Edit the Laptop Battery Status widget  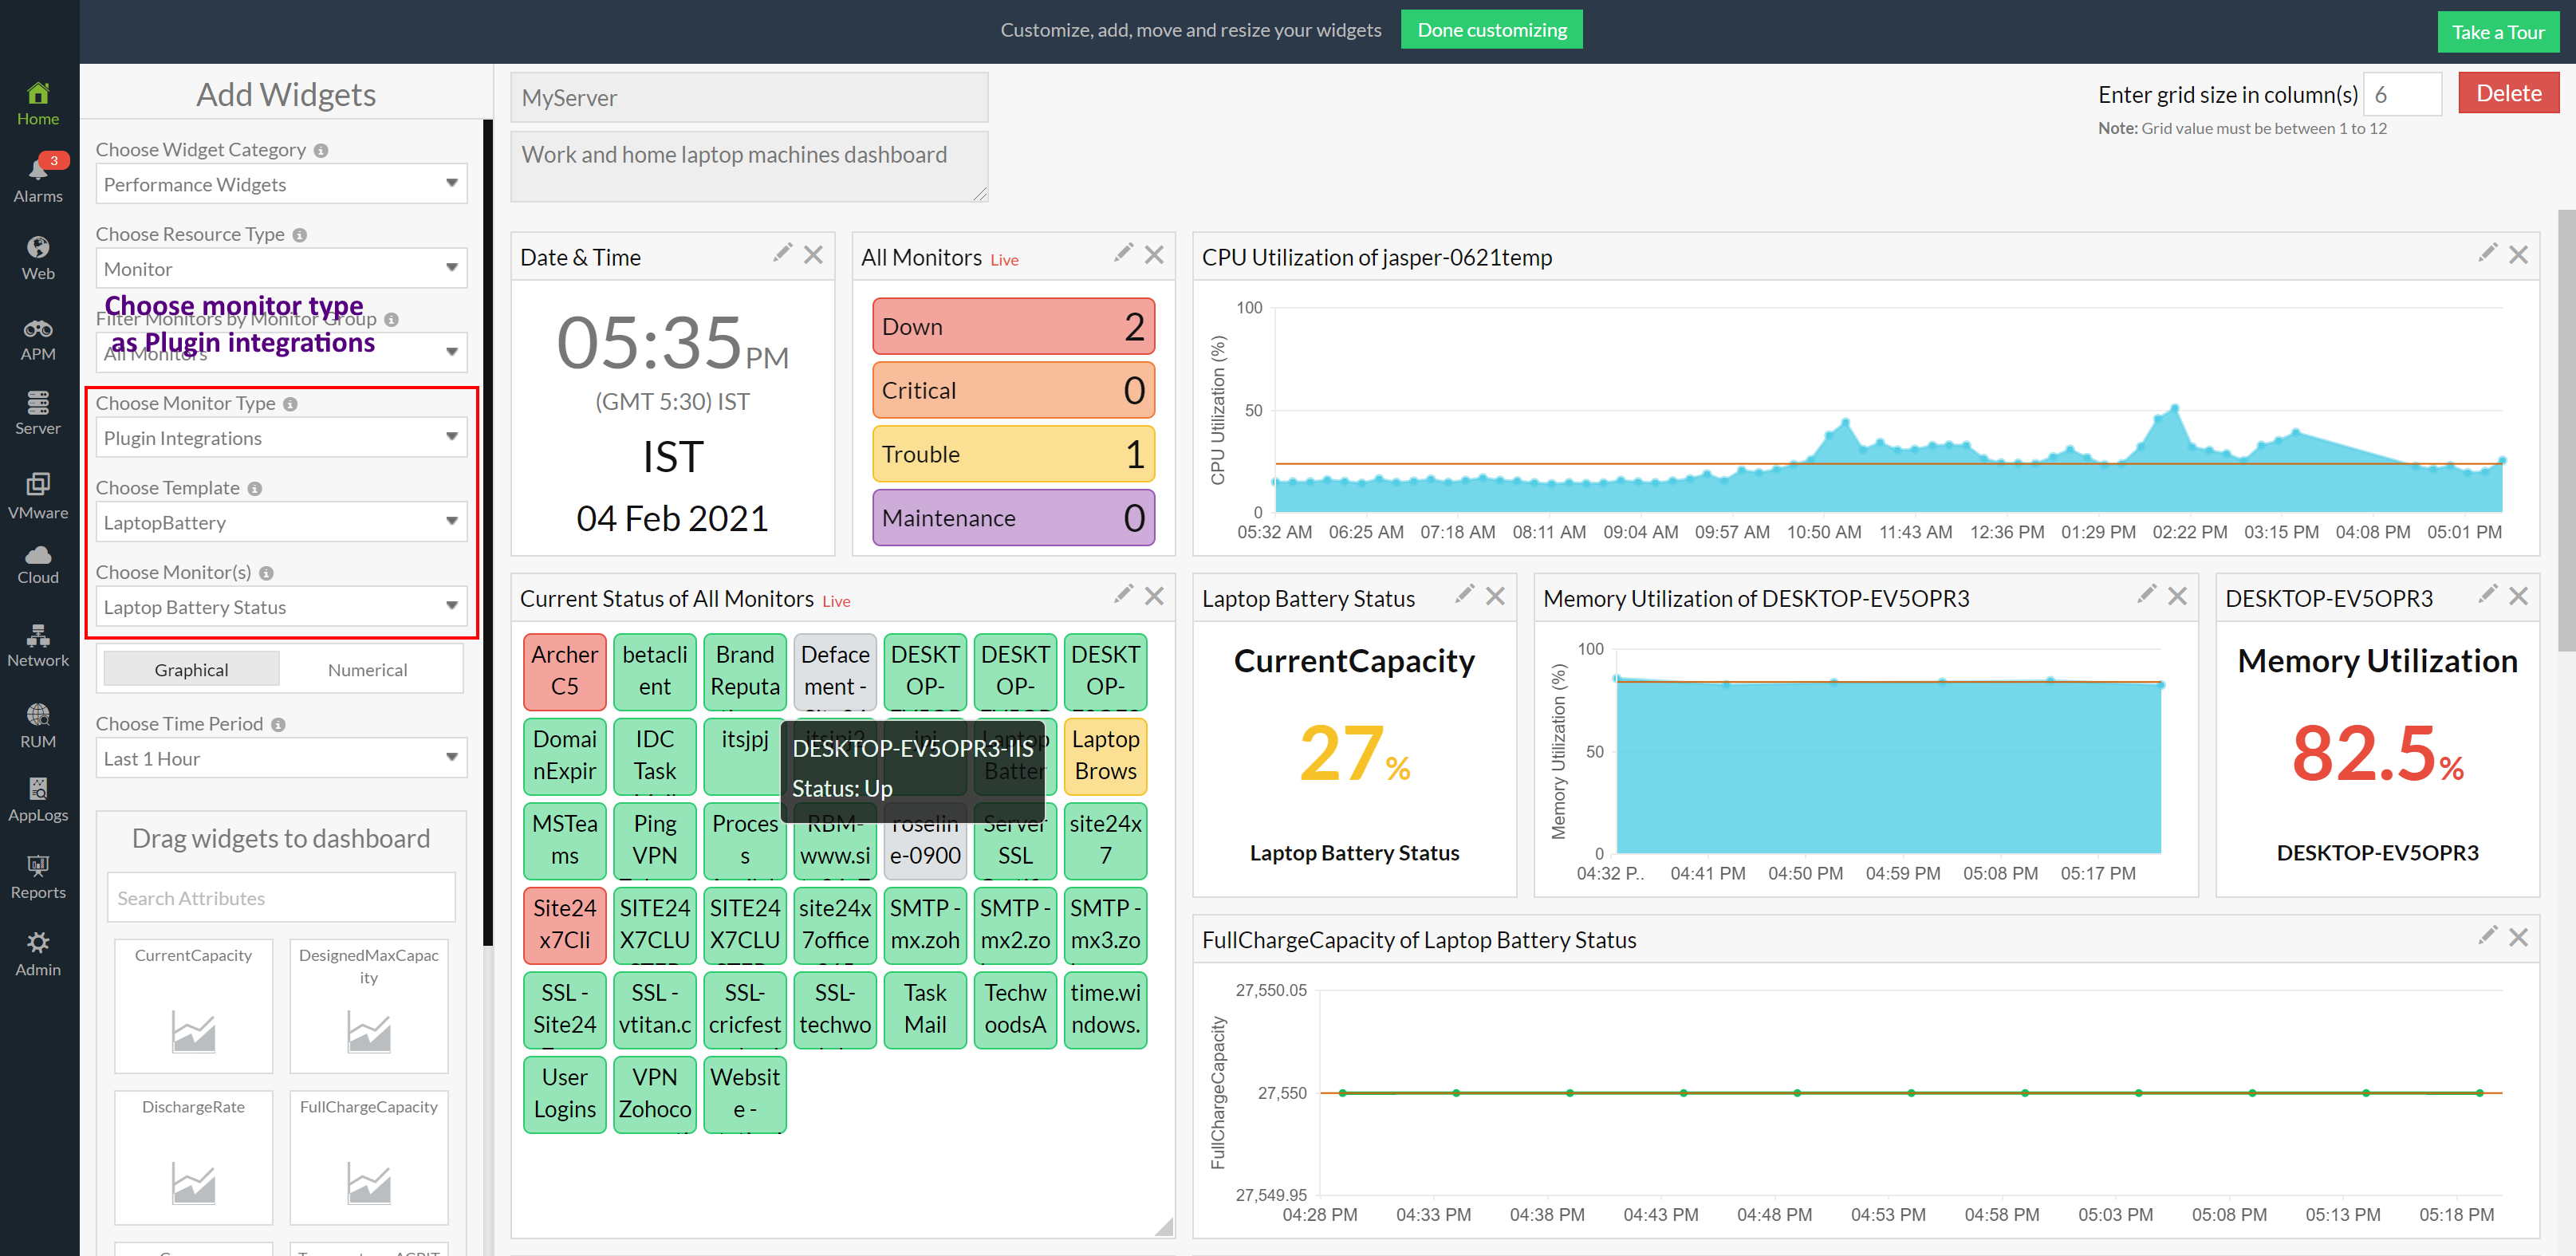[1464, 595]
